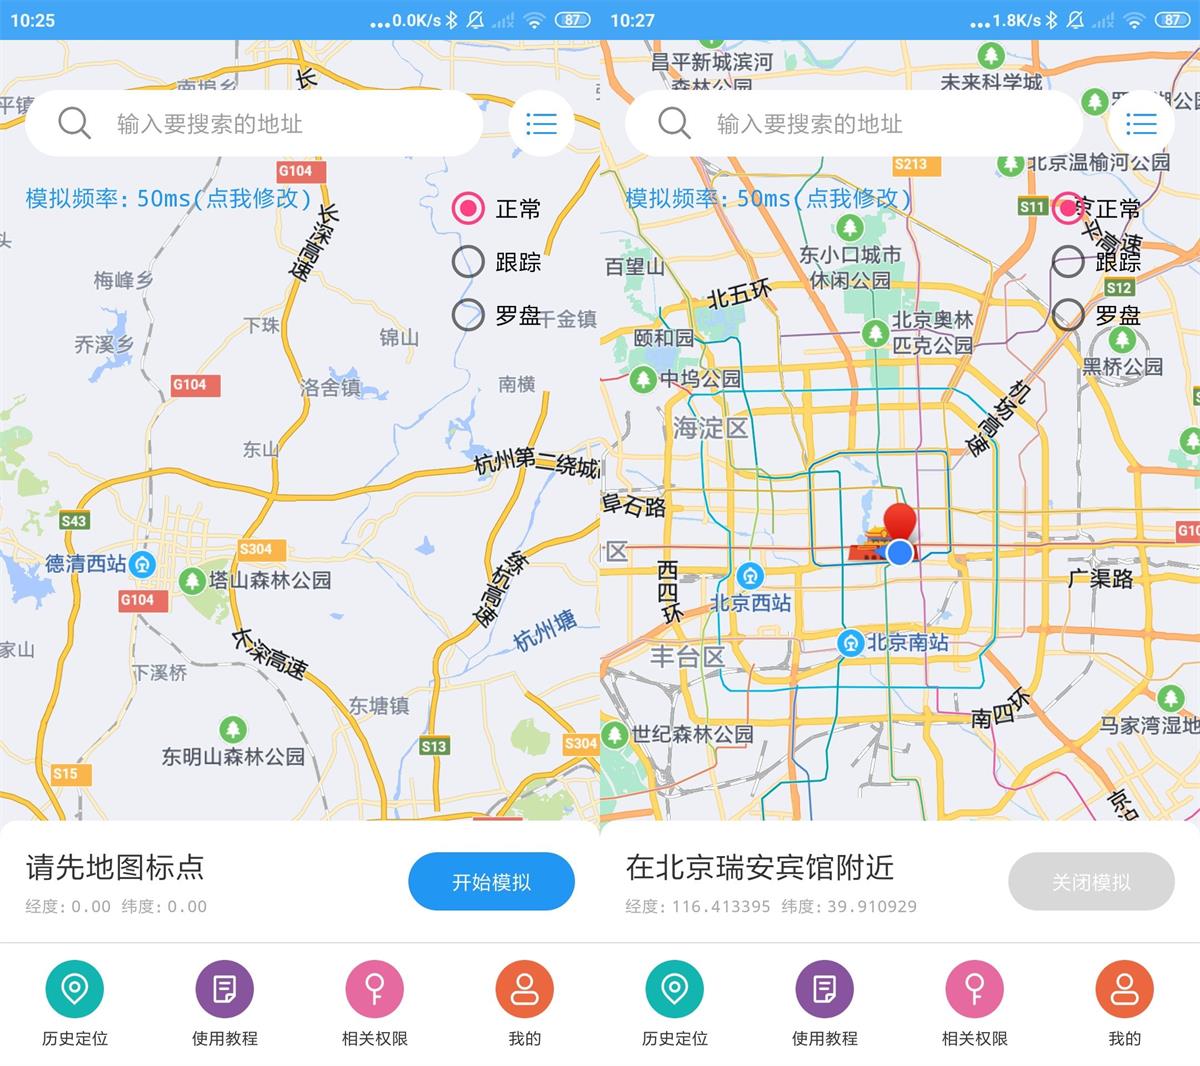Tap the 北京西站 subway station icon
Screen dimensions: 1200x1066
[x=749, y=576]
